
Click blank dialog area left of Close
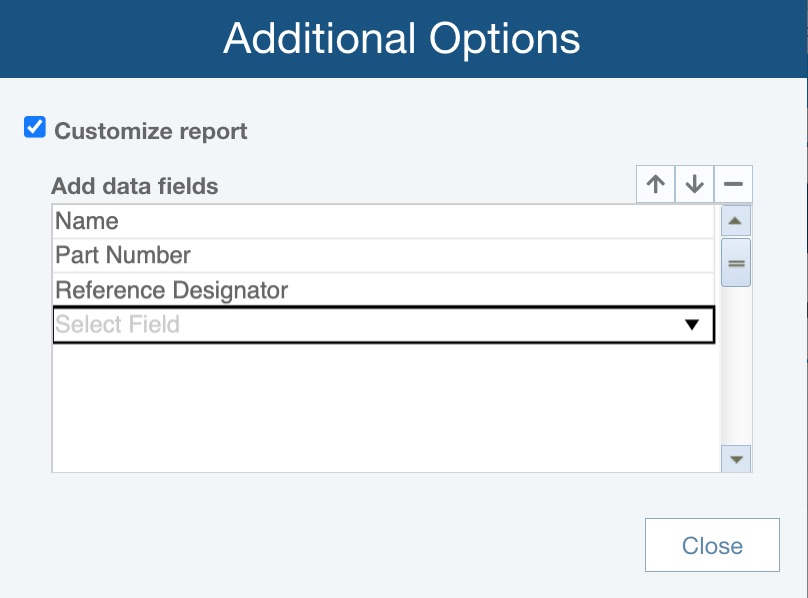pyautogui.click(x=350, y=546)
